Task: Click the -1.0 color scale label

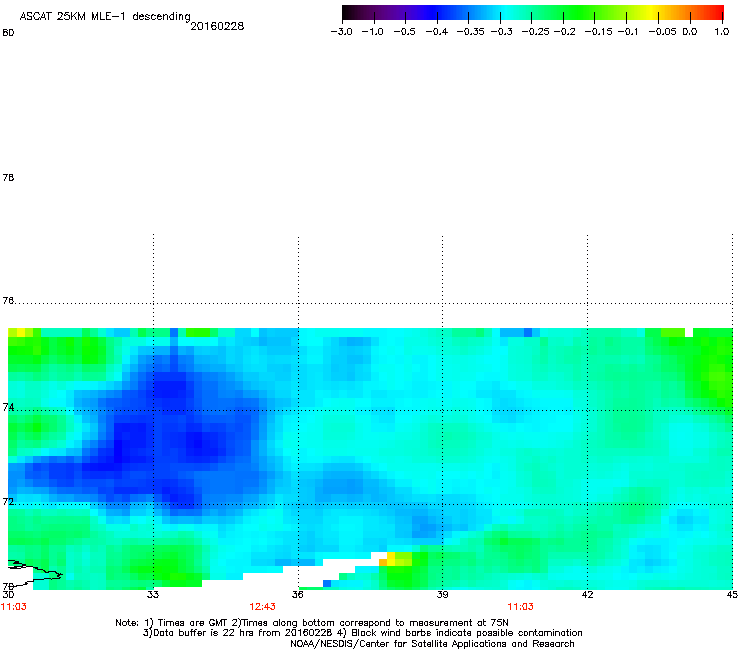Action: (372, 32)
